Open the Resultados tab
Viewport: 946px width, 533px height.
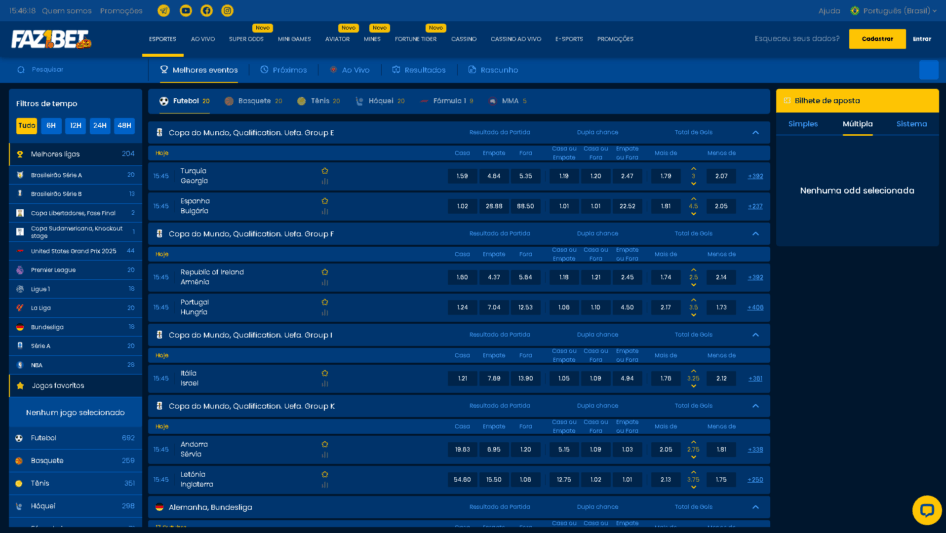coord(419,70)
